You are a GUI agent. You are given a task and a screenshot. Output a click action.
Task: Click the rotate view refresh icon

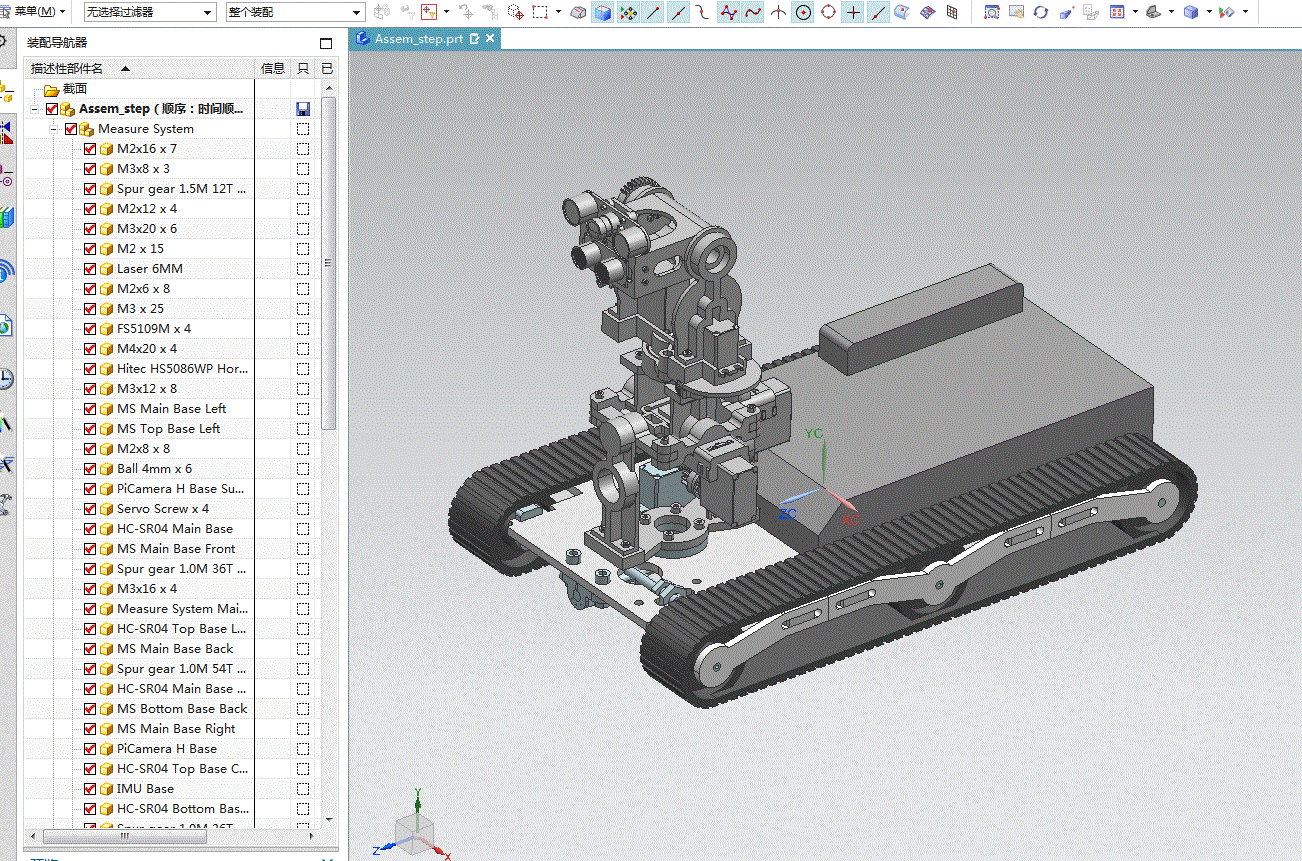(x=1041, y=13)
